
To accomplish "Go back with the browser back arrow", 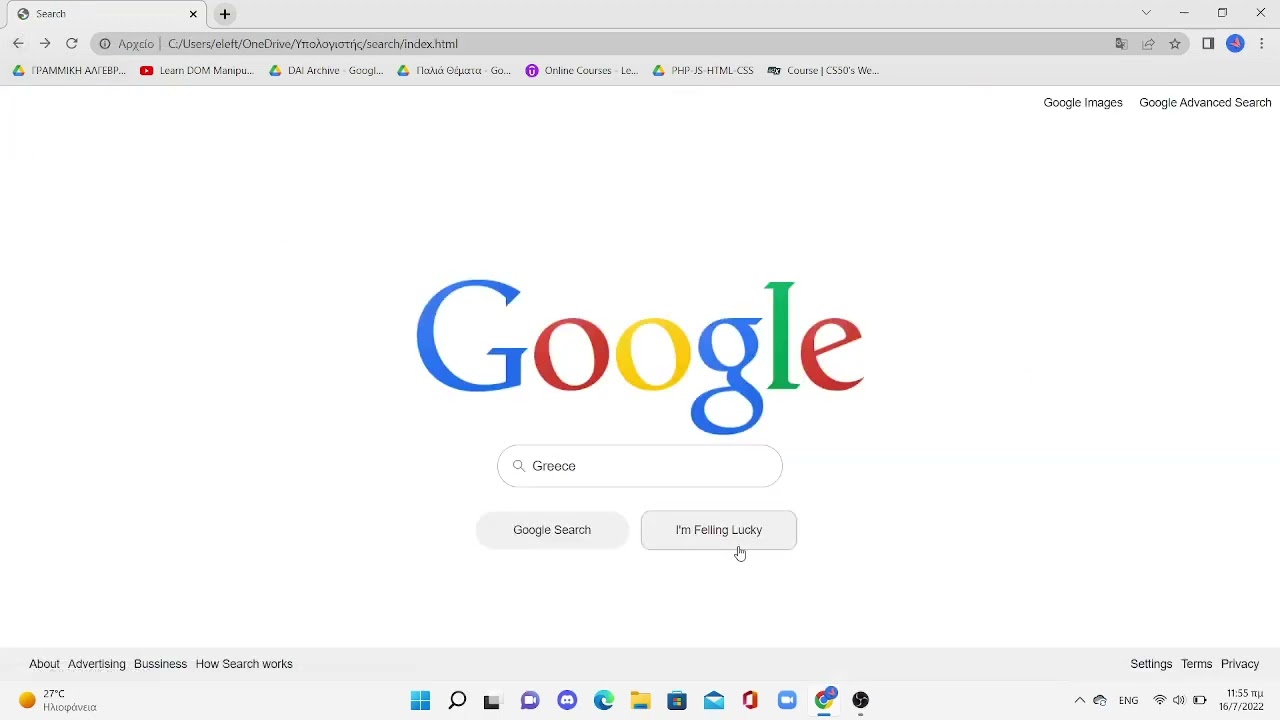I will (x=18, y=44).
